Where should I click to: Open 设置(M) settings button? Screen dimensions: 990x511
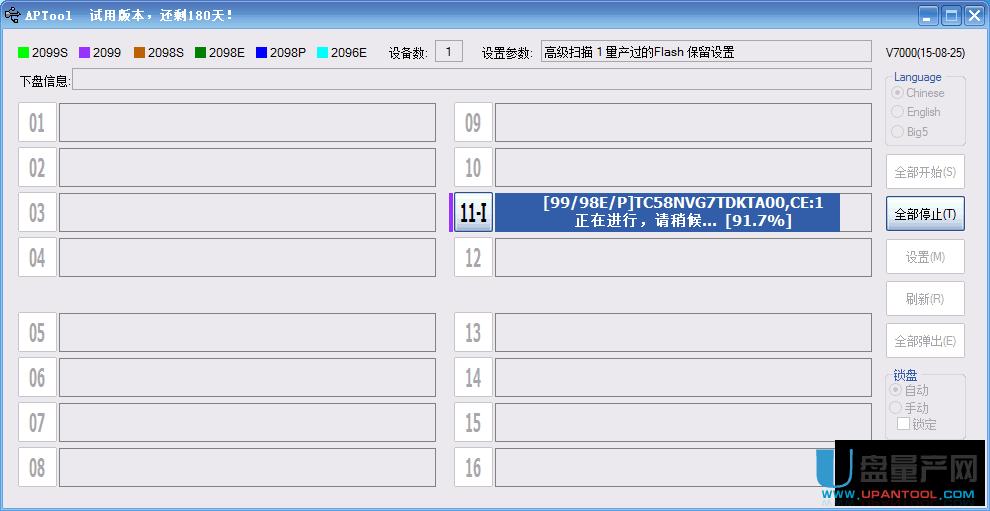point(925,257)
